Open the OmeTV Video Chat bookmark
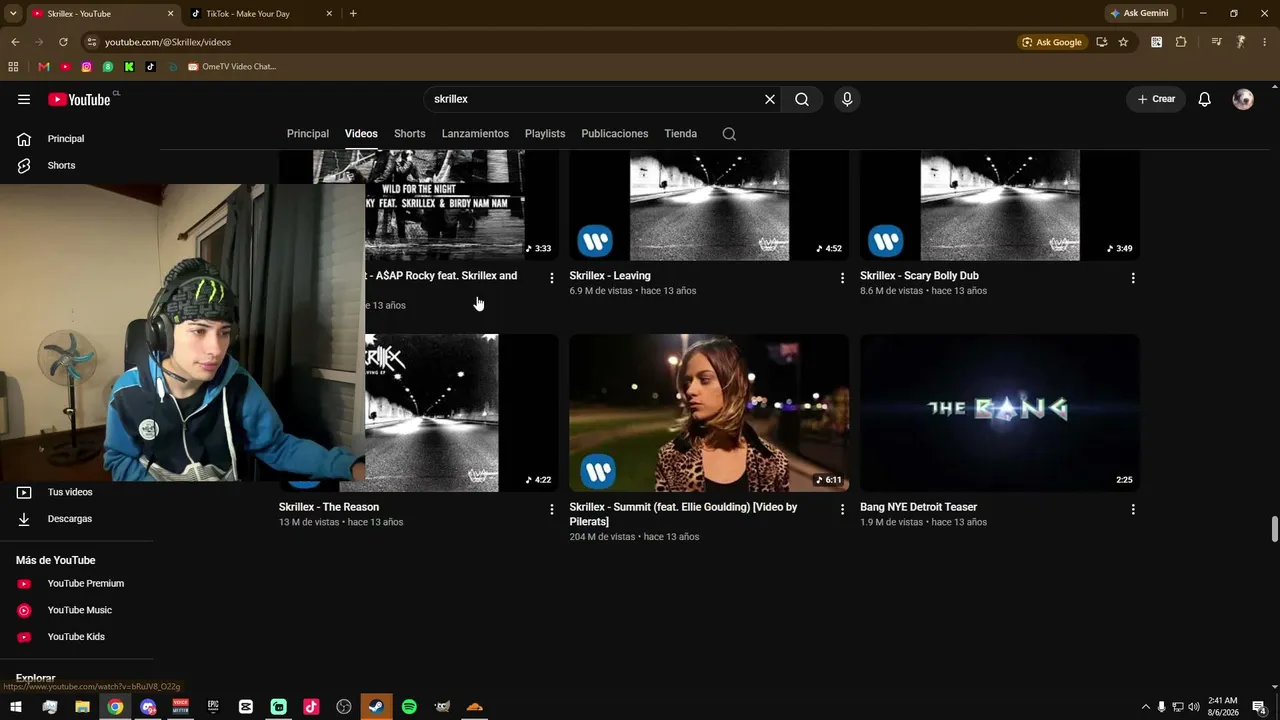1280x720 pixels. pos(232,67)
